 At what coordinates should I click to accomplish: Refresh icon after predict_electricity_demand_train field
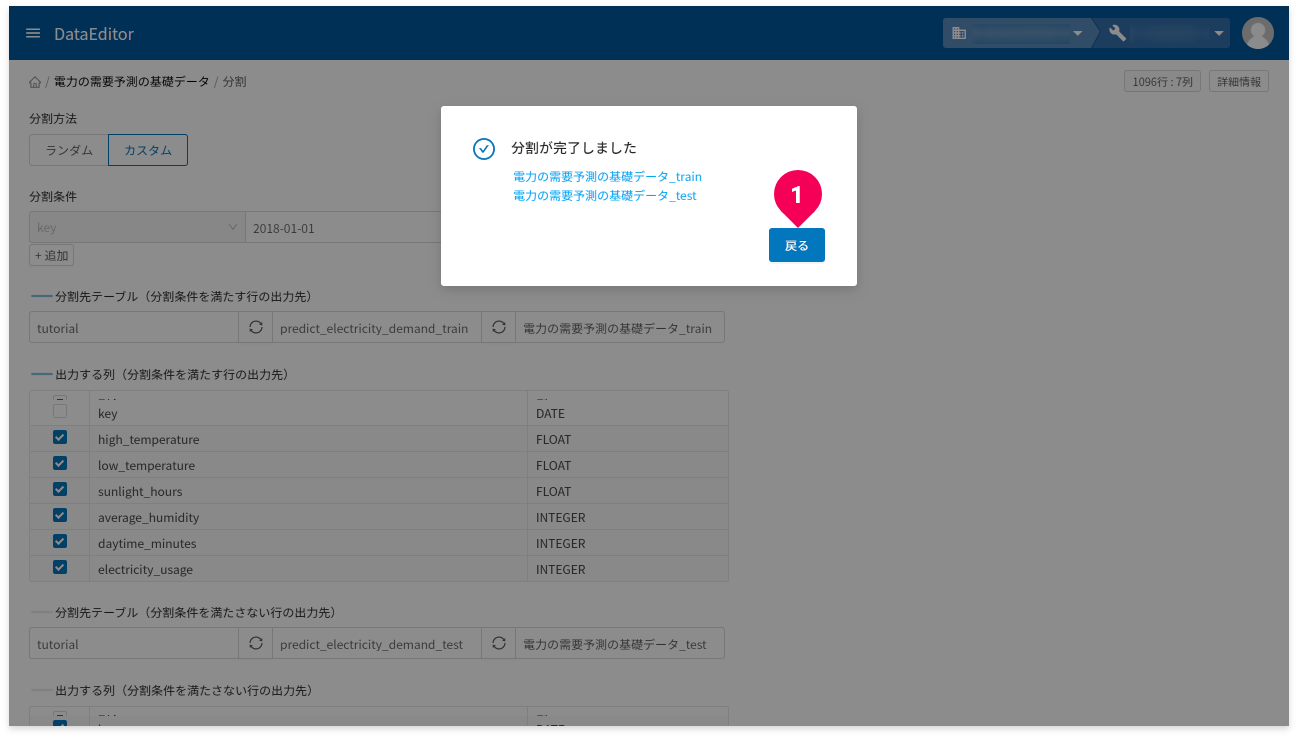(x=498, y=328)
